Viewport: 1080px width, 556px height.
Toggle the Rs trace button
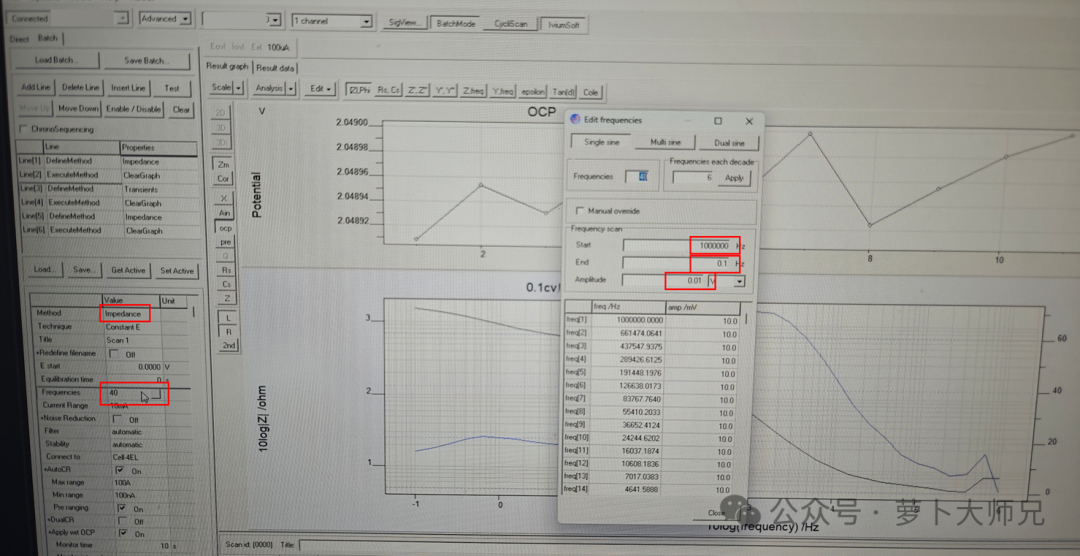(x=226, y=270)
